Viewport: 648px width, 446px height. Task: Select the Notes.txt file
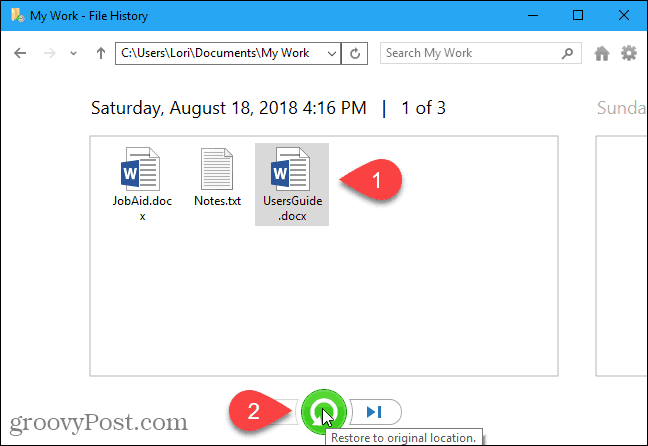[x=217, y=178]
